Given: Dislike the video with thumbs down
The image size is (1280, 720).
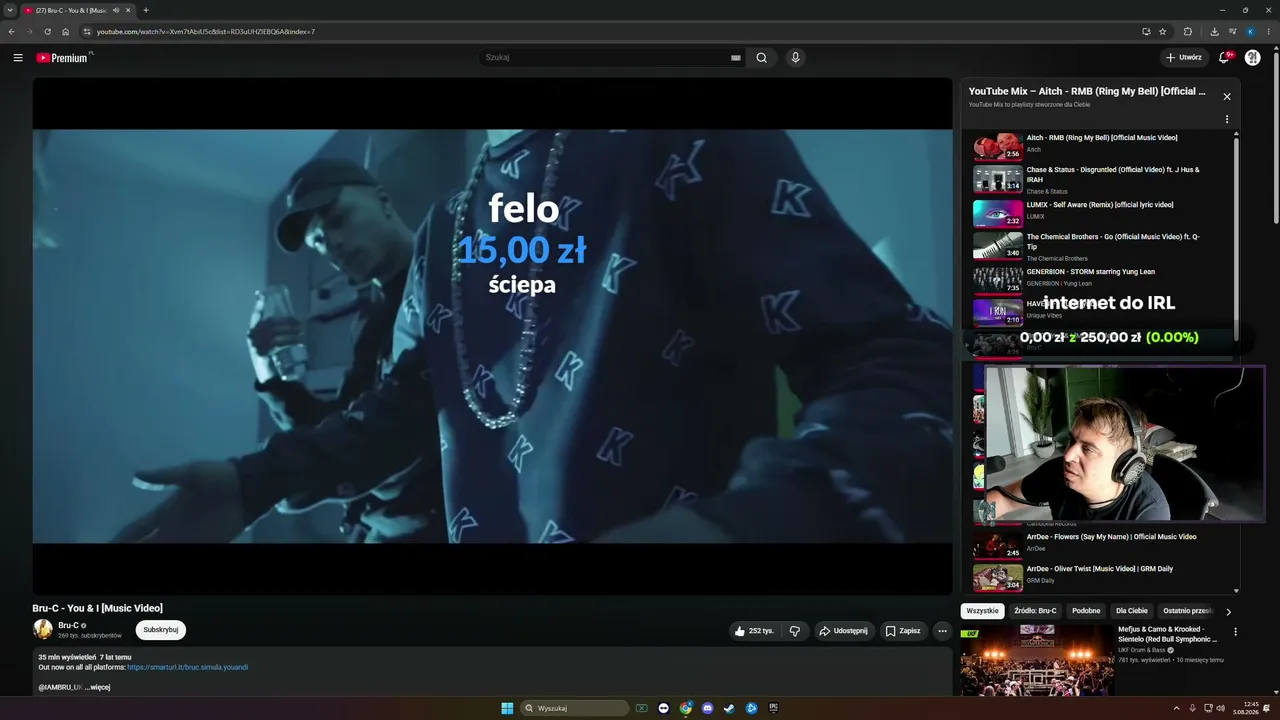Looking at the screenshot, I should (x=795, y=631).
